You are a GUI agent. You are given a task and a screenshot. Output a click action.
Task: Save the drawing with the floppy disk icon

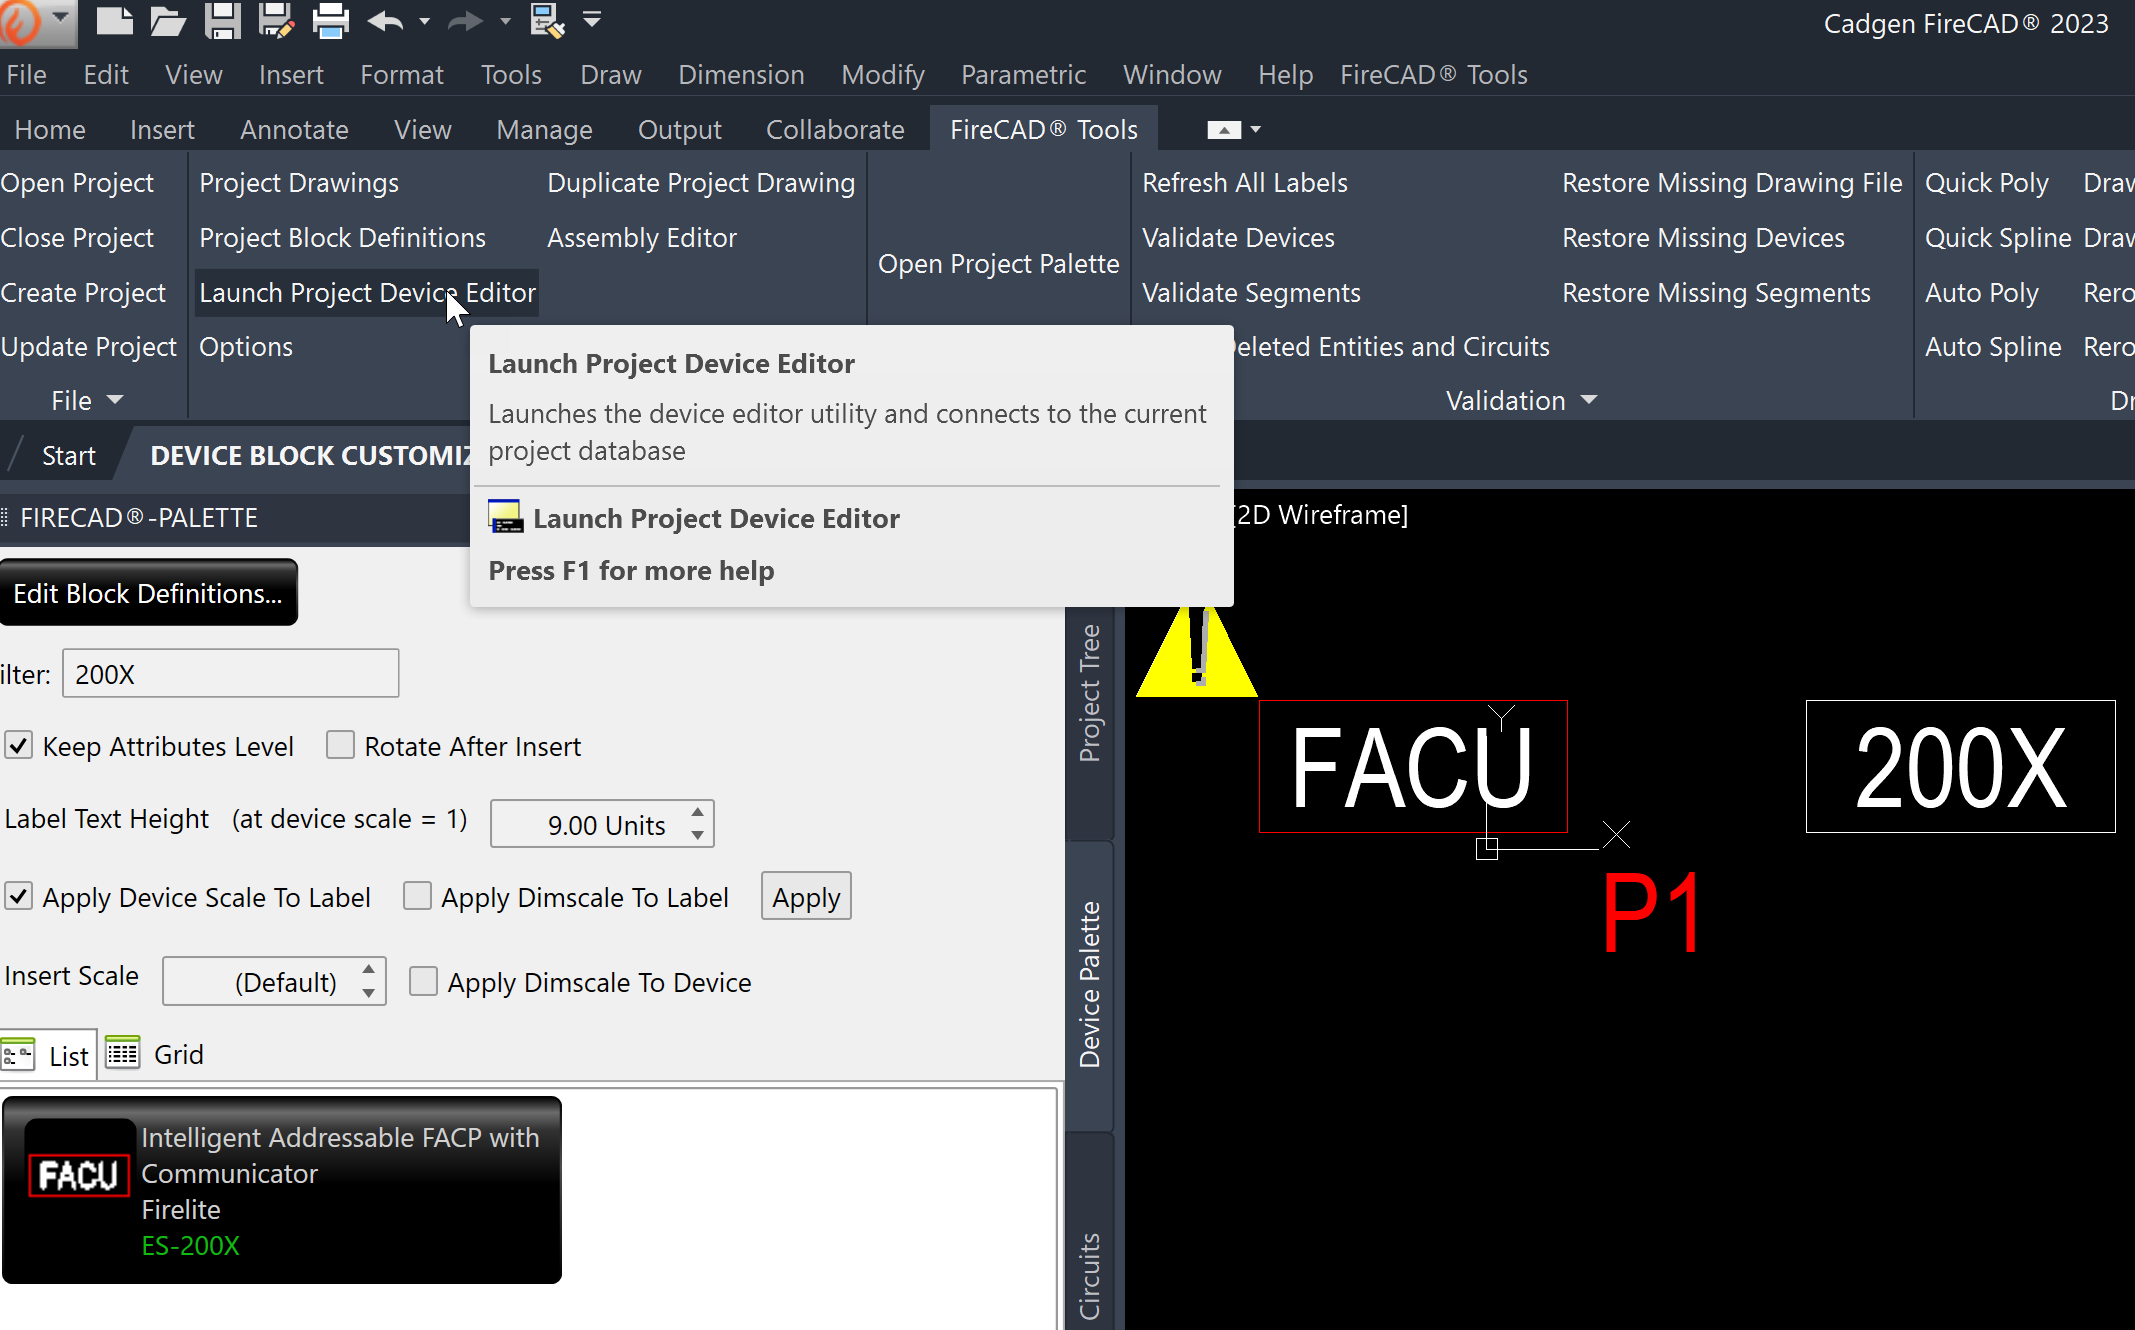click(x=222, y=20)
